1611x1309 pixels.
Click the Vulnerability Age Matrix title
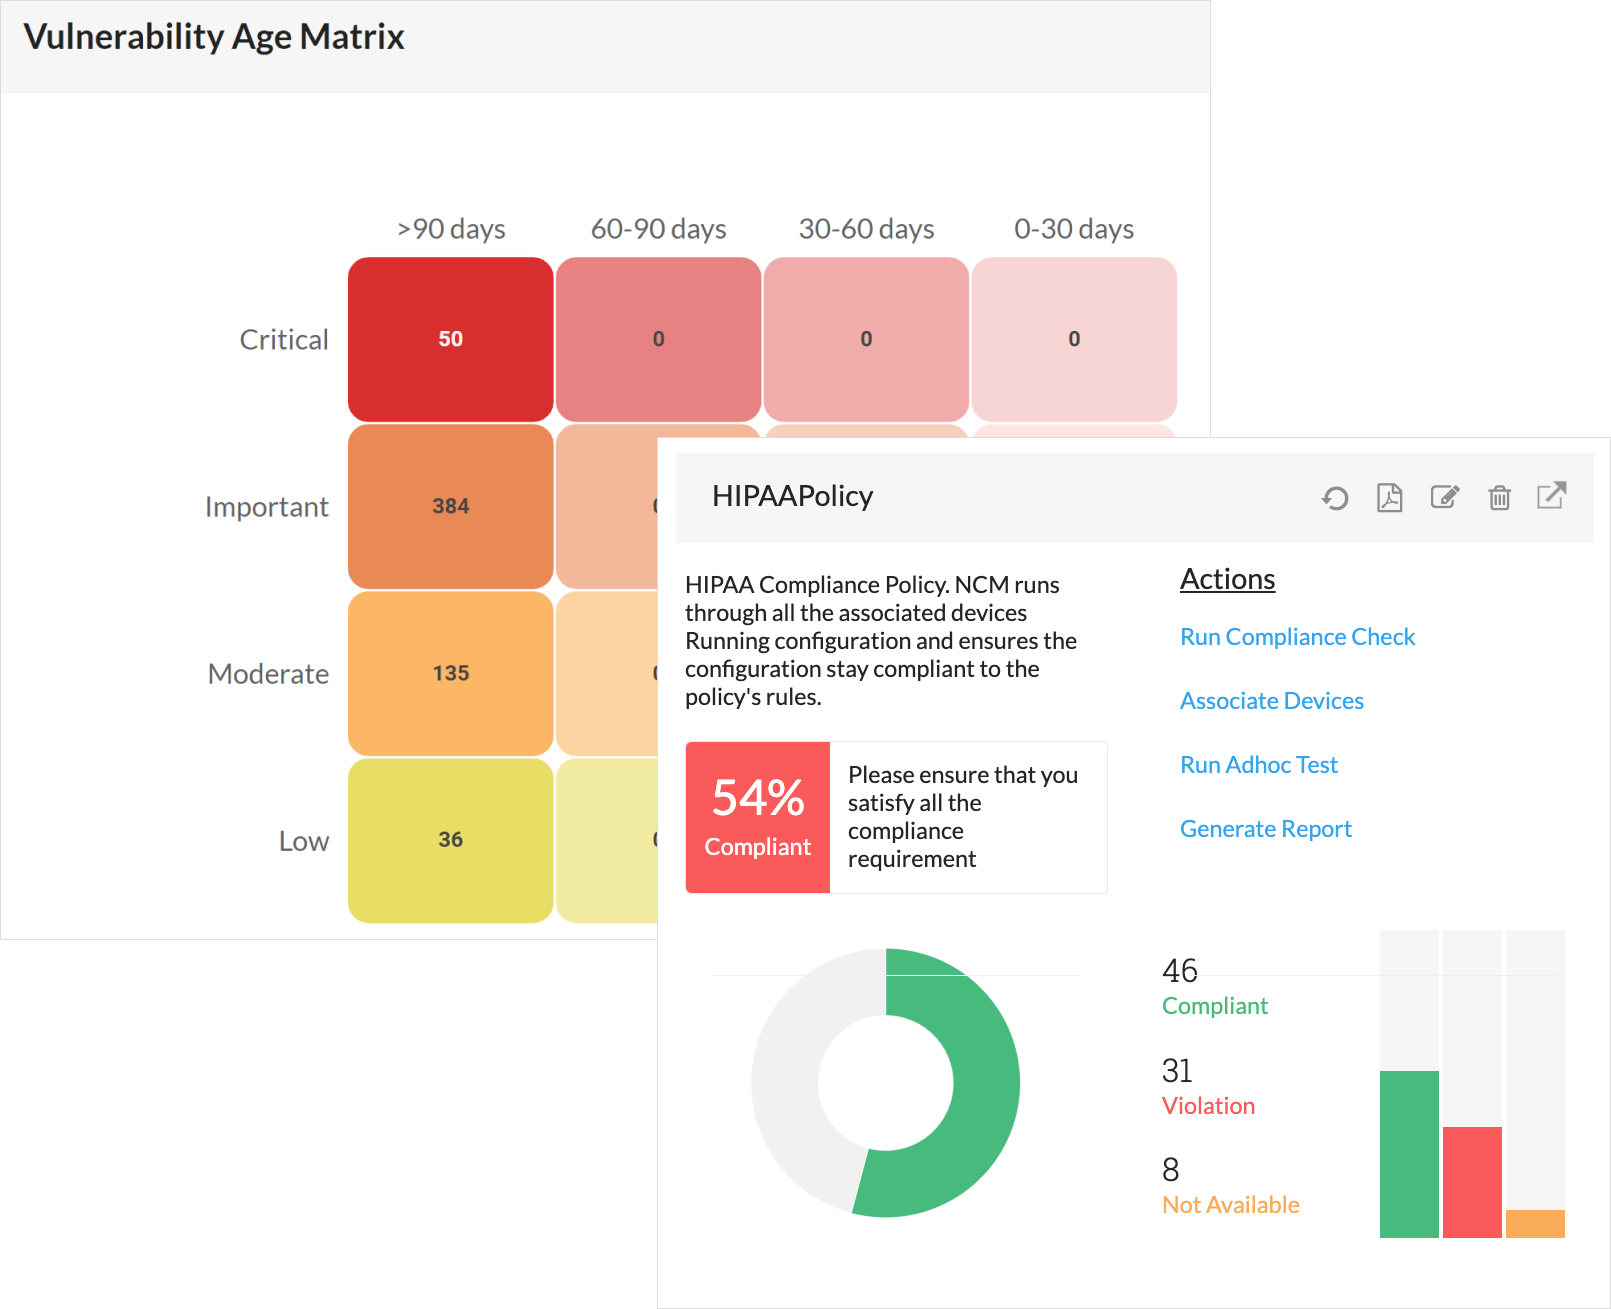click(x=214, y=37)
